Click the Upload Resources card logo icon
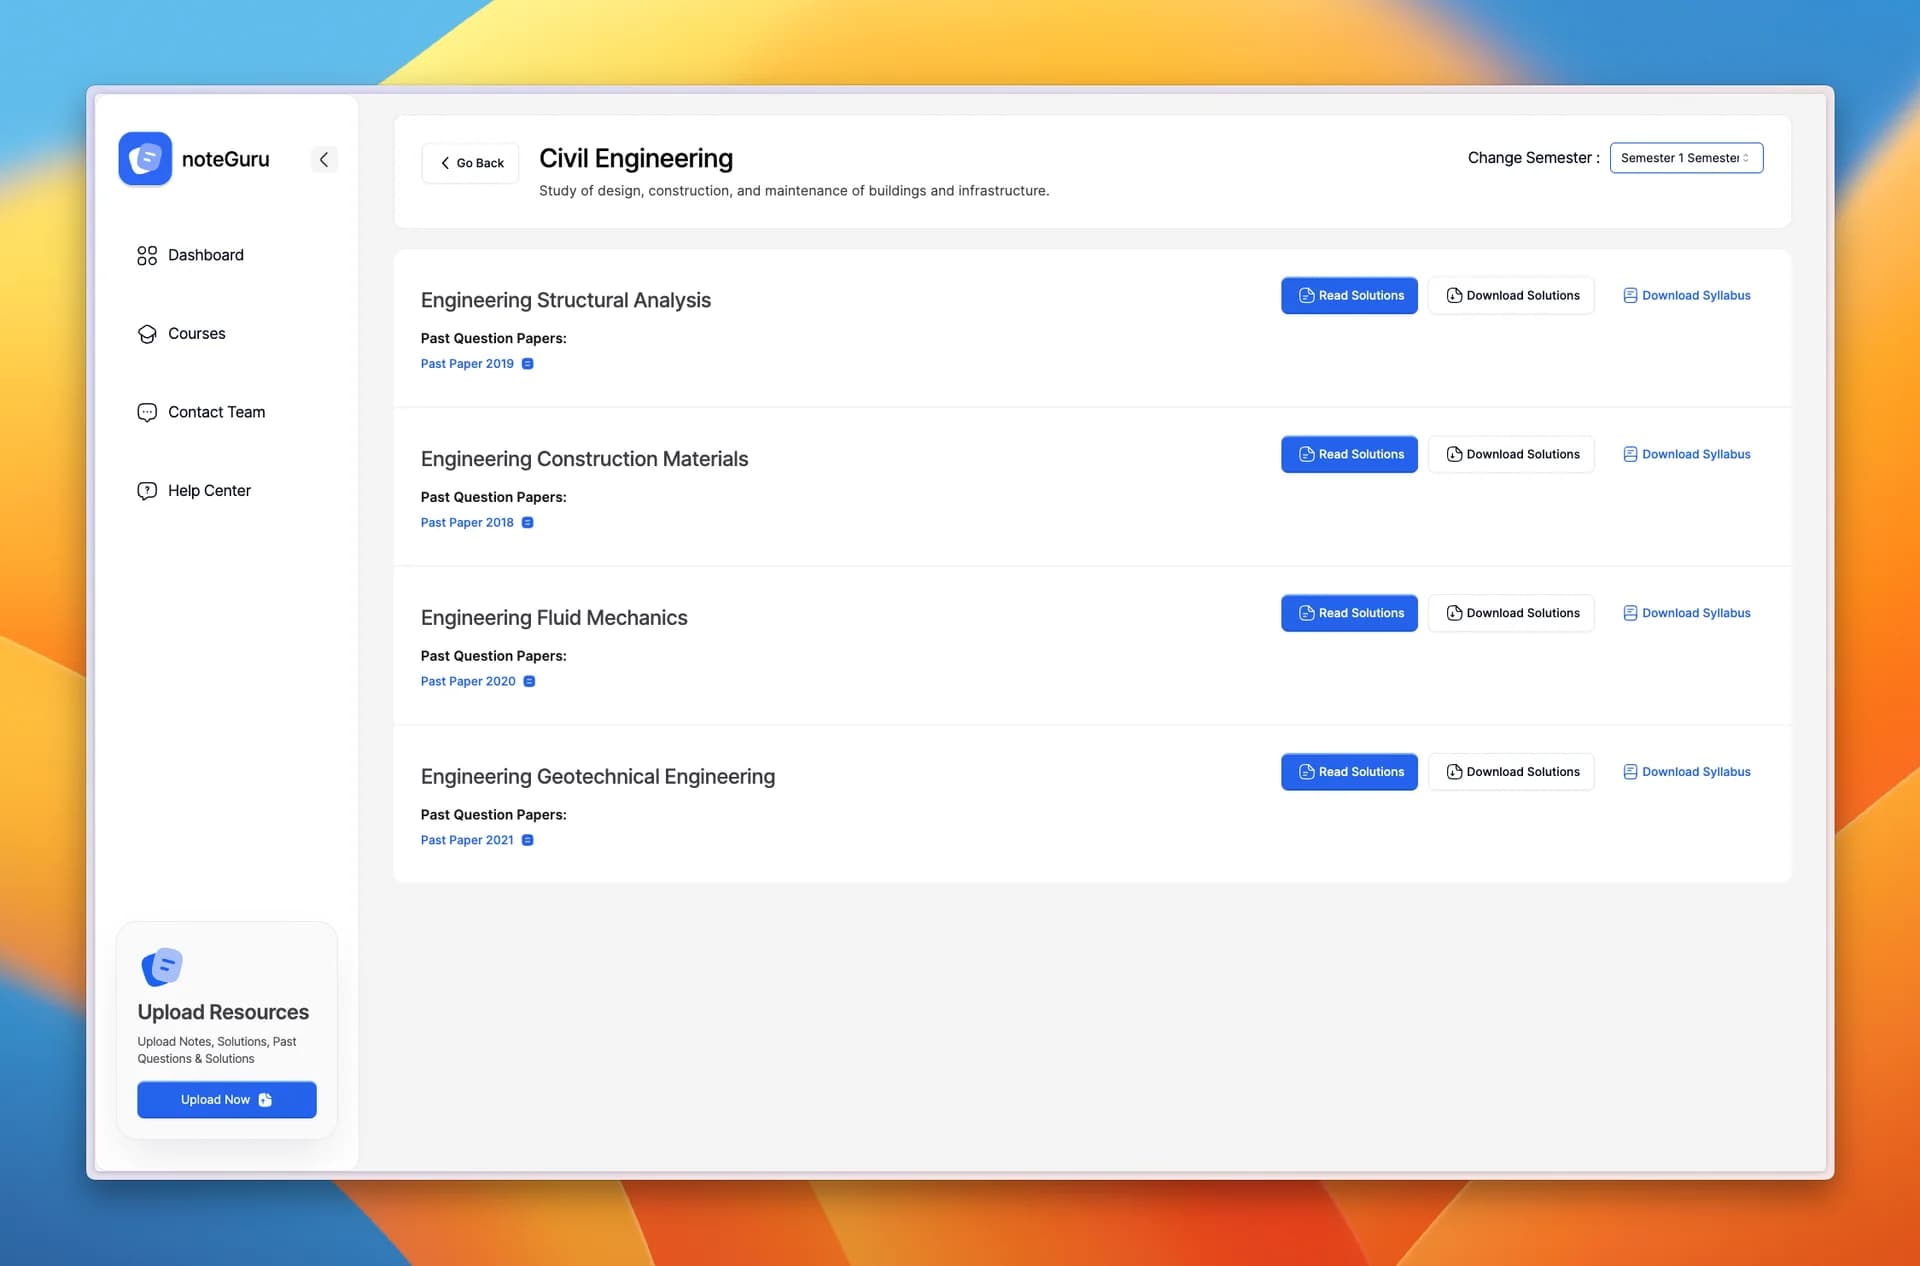 coord(161,967)
